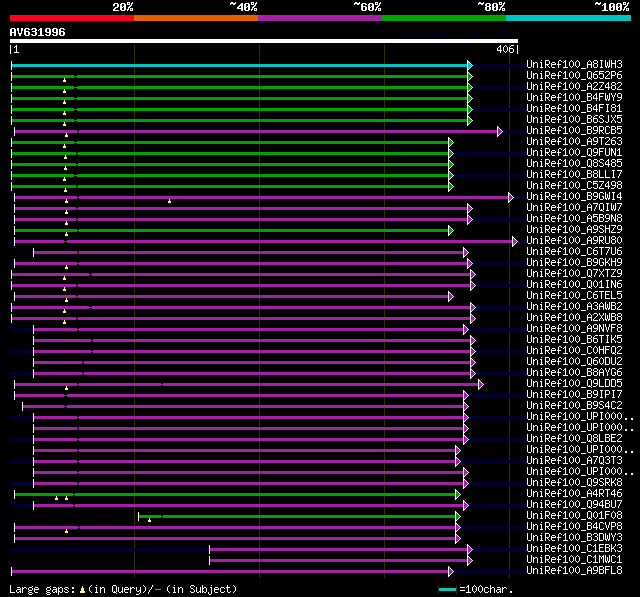Click the 406 end position label
Viewport: 640px width, 597px height.
505,50
